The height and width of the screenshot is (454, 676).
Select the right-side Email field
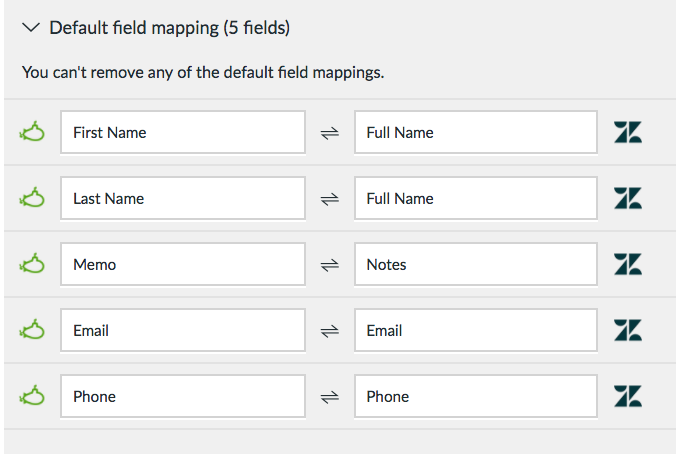pyautogui.click(x=476, y=330)
